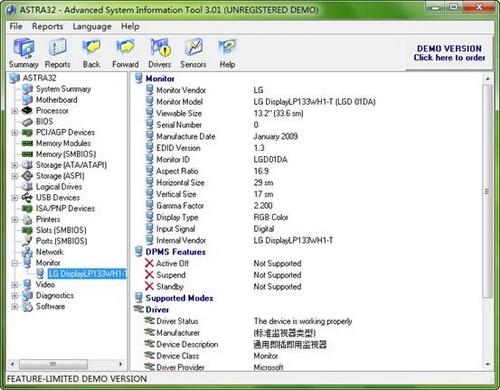The height and width of the screenshot is (390, 500).
Task: Click the 'January 2009' manufacture date value
Action: click(x=275, y=136)
